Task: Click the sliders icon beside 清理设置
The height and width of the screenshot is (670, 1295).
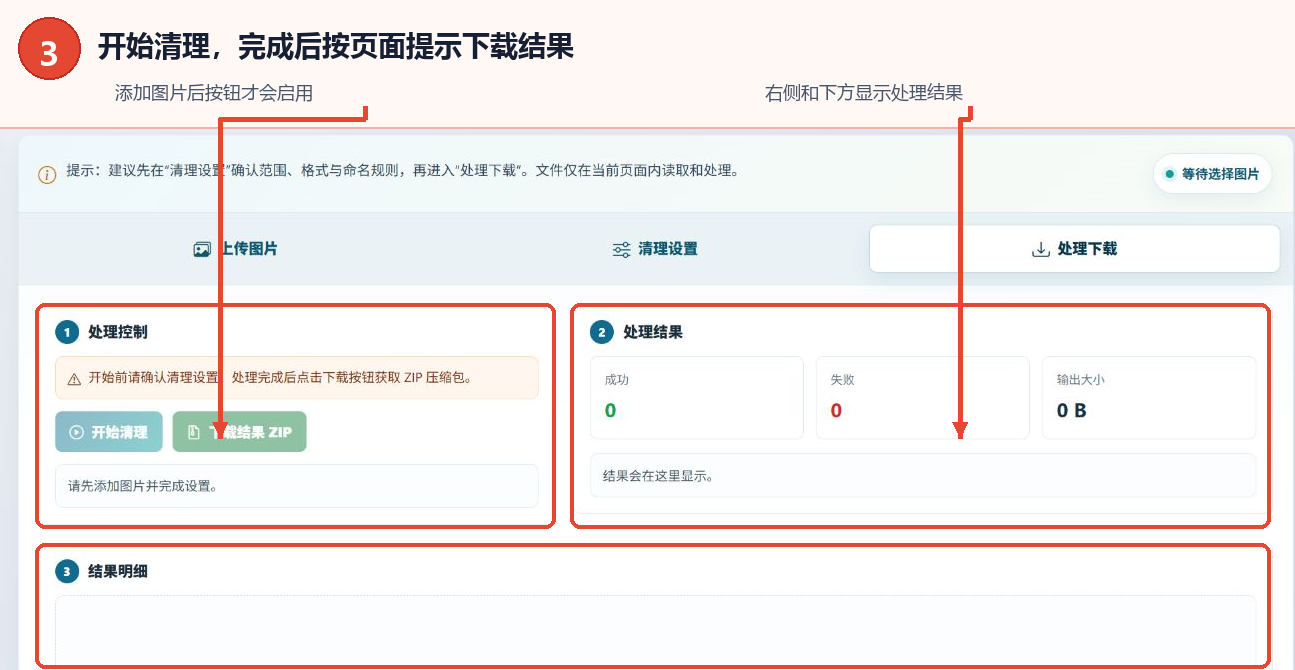Action: [621, 249]
